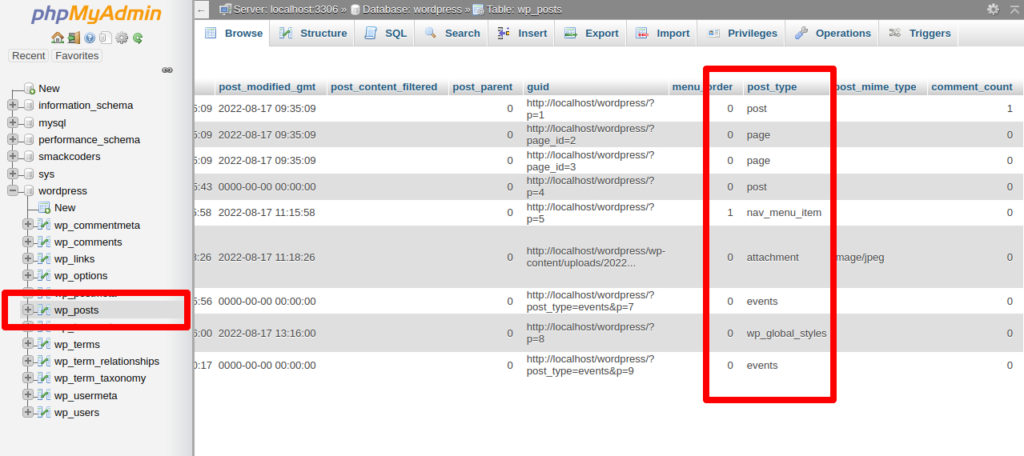
Task: Click the Favorites tables button
Action: [77, 56]
